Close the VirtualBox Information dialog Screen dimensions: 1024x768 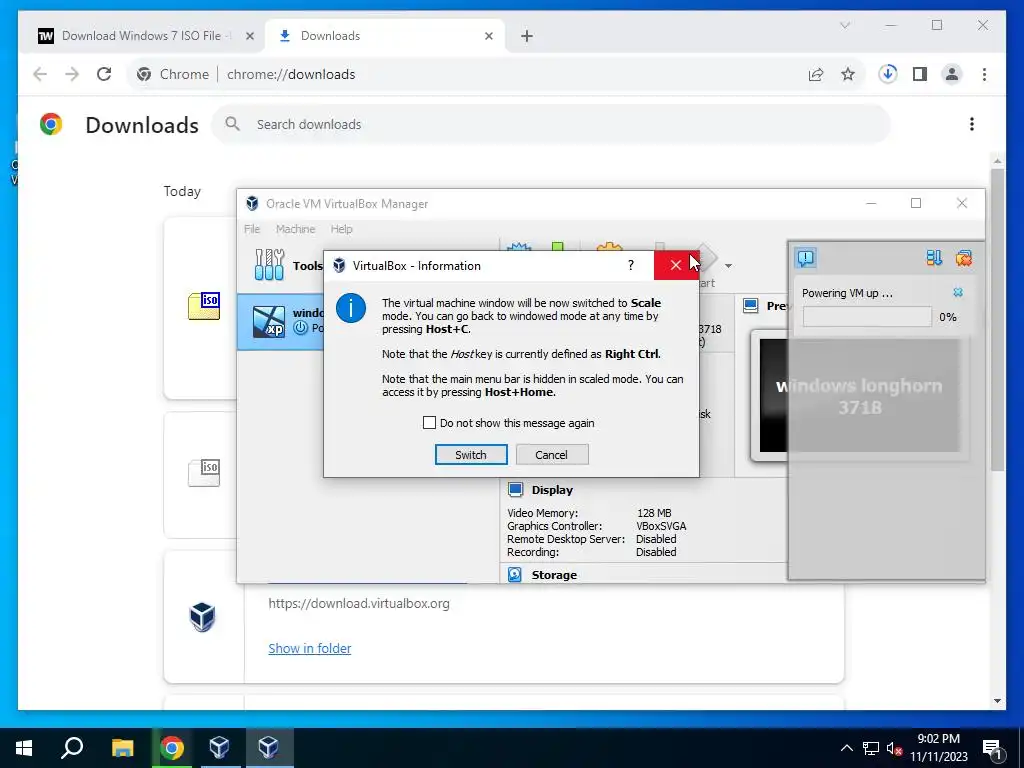coord(676,265)
